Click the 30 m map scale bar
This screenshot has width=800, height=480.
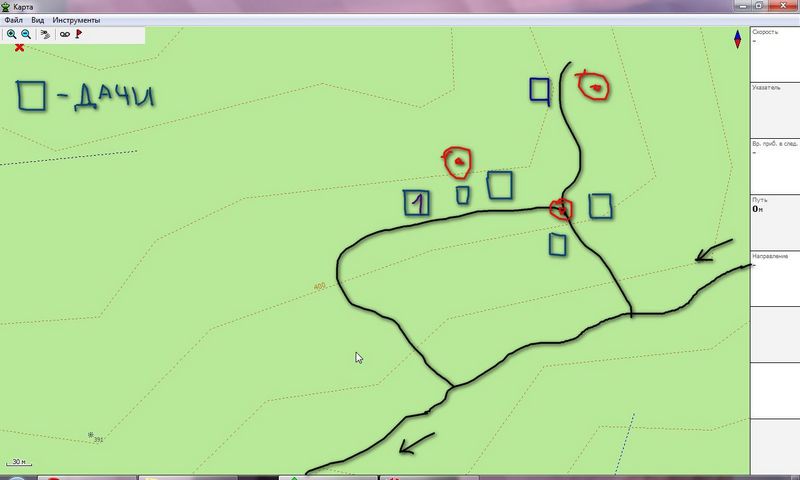18,462
